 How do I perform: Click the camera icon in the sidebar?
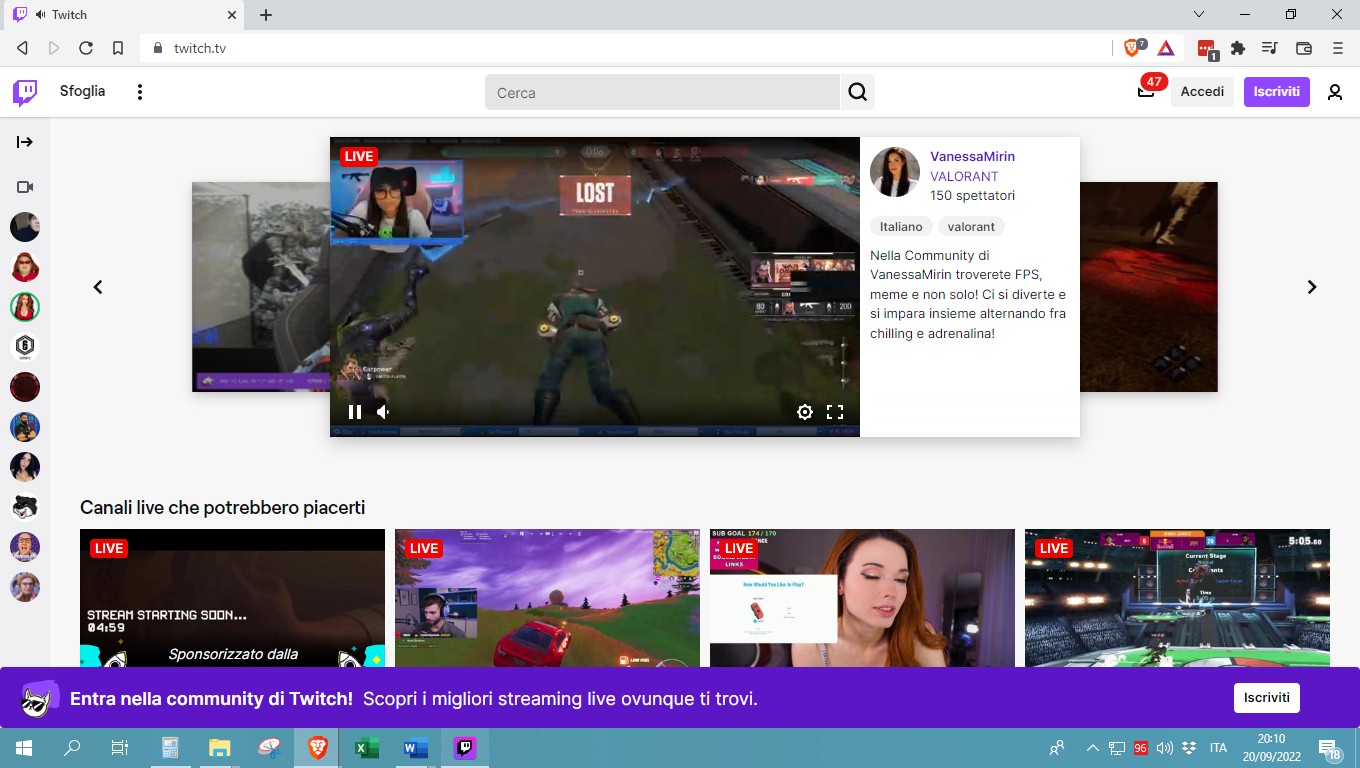(25, 187)
